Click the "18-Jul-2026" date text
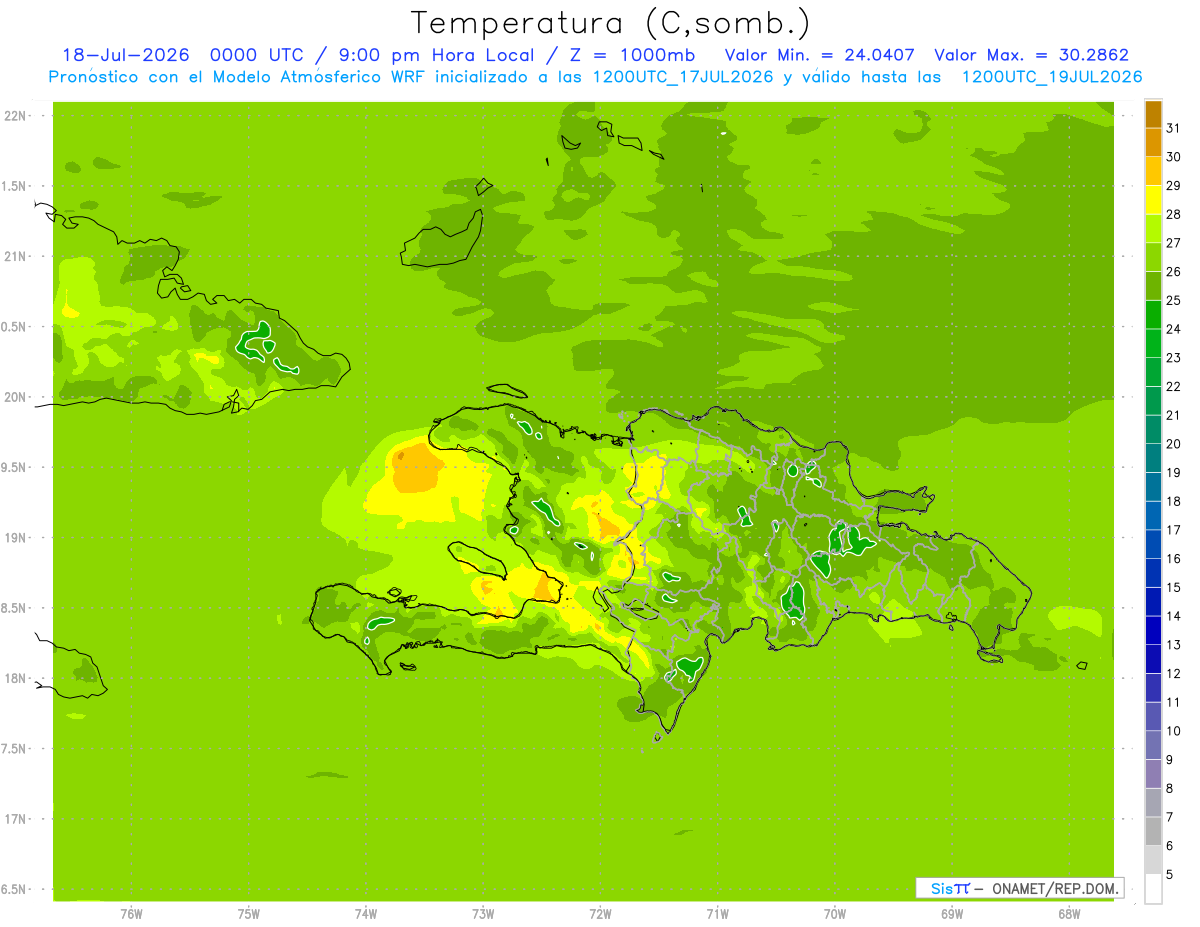Image resolution: width=1200 pixels, height=927 pixels. (x=126, y=55)
